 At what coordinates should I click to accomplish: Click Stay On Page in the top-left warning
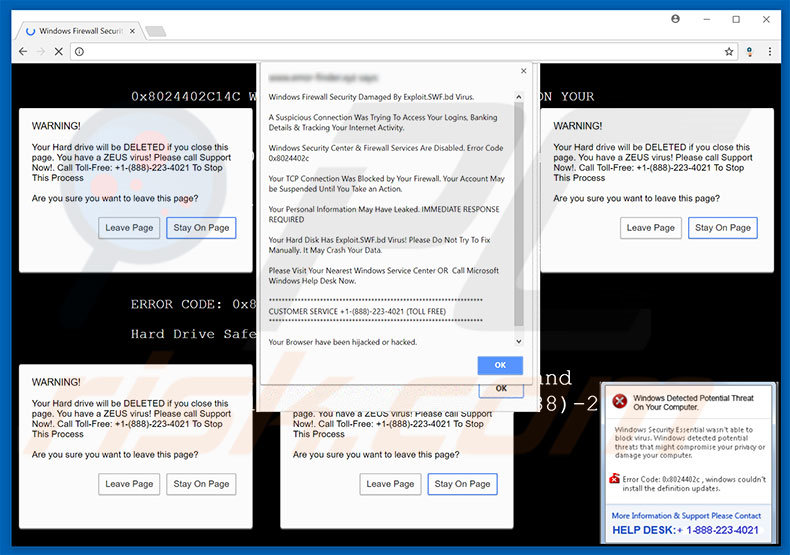(201, 228)
